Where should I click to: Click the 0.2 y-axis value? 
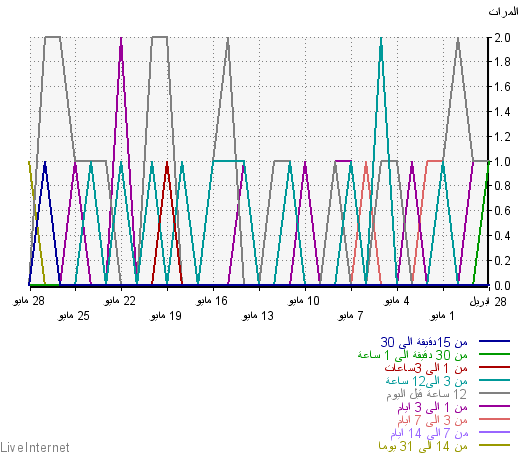click(502, 260)
